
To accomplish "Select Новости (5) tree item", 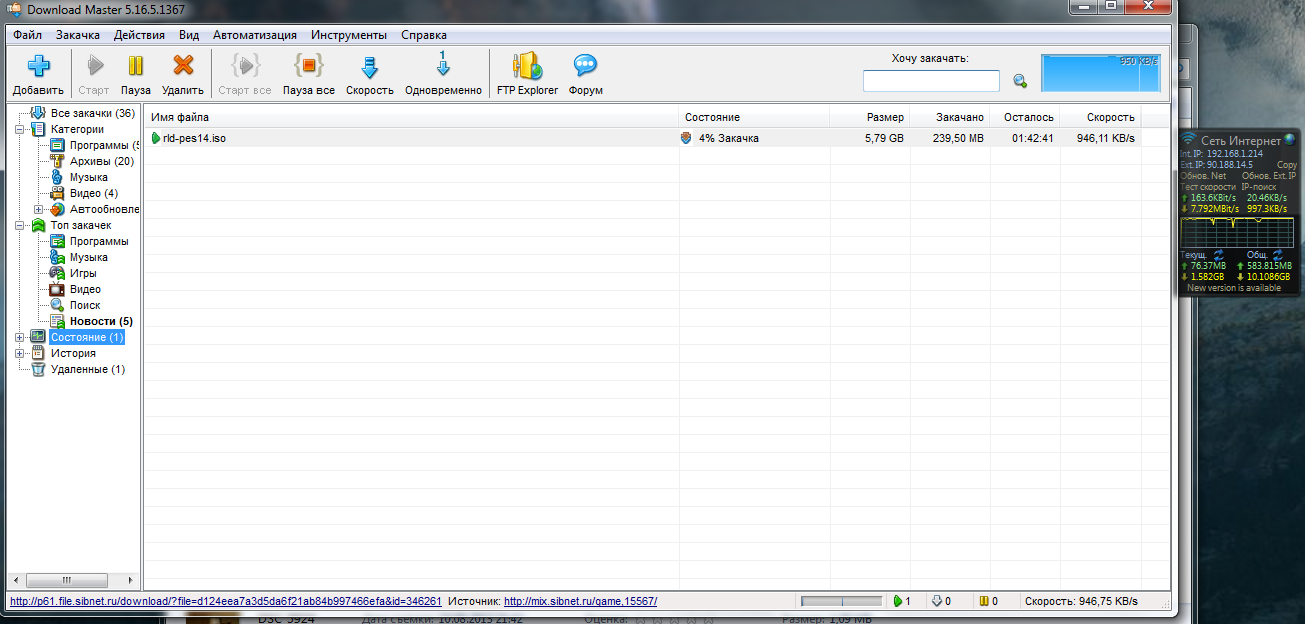I will 101,321.
